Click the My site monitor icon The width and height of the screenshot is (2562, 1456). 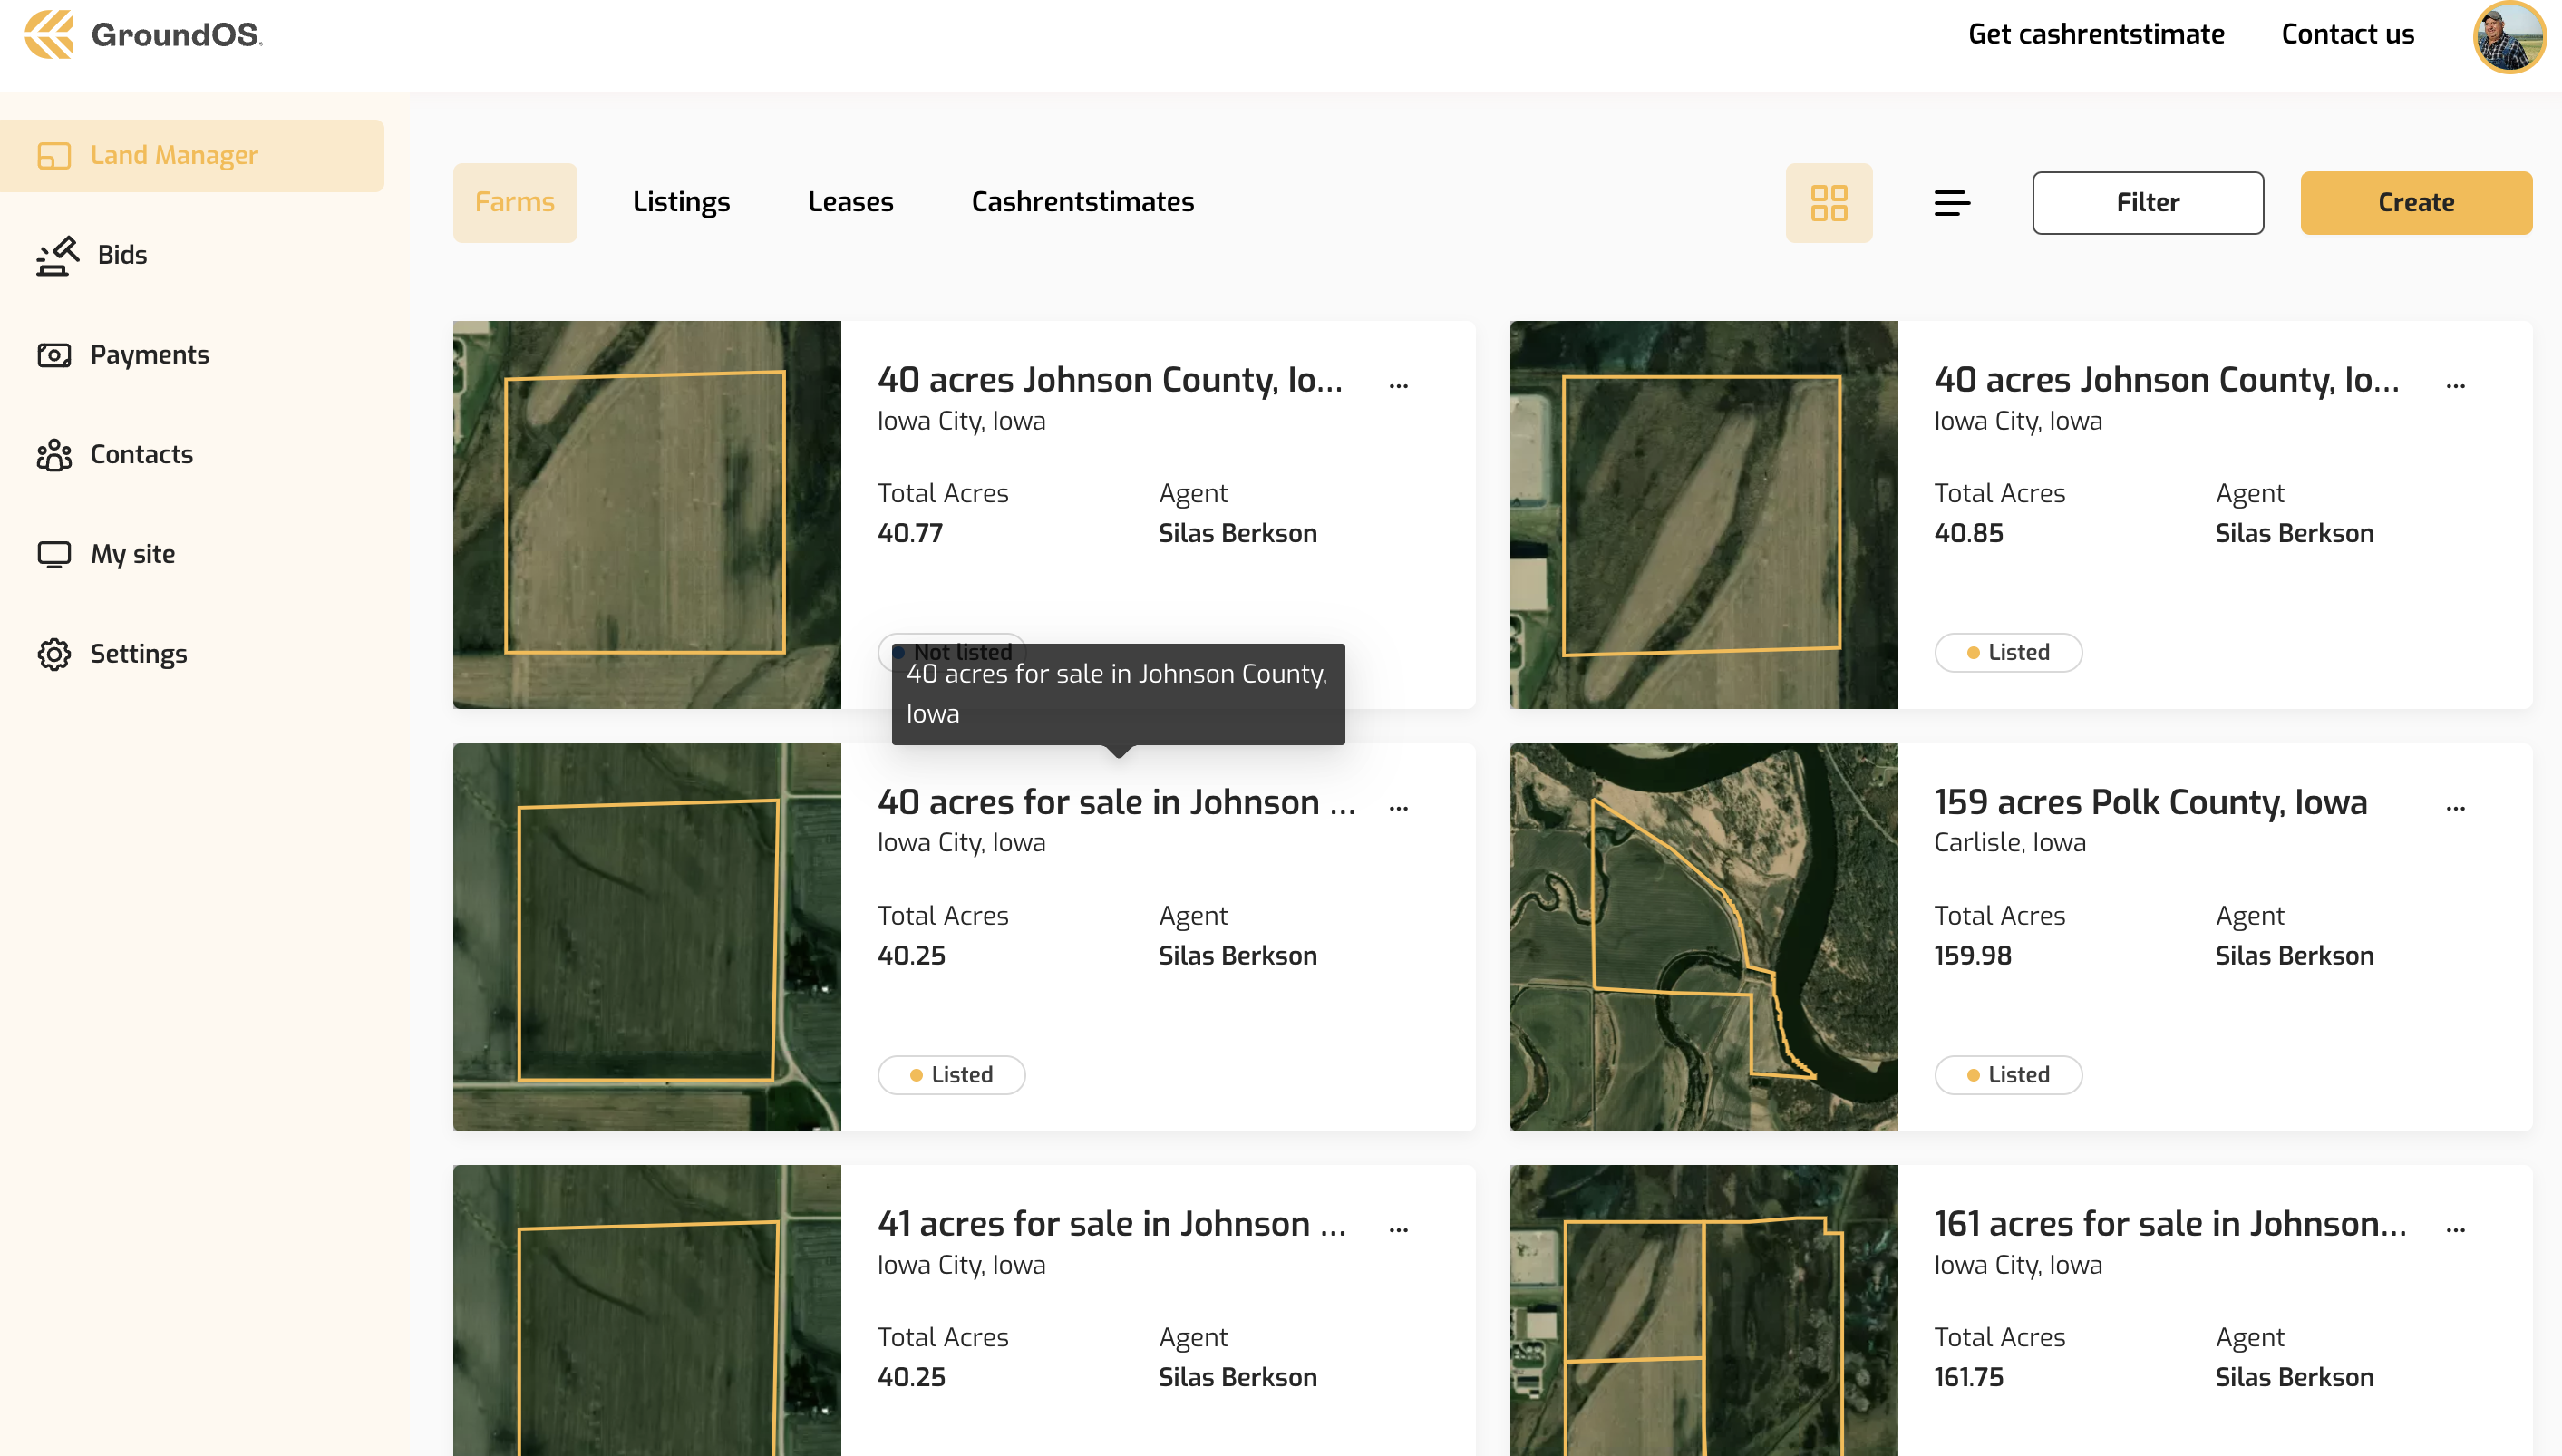(54, 555)
